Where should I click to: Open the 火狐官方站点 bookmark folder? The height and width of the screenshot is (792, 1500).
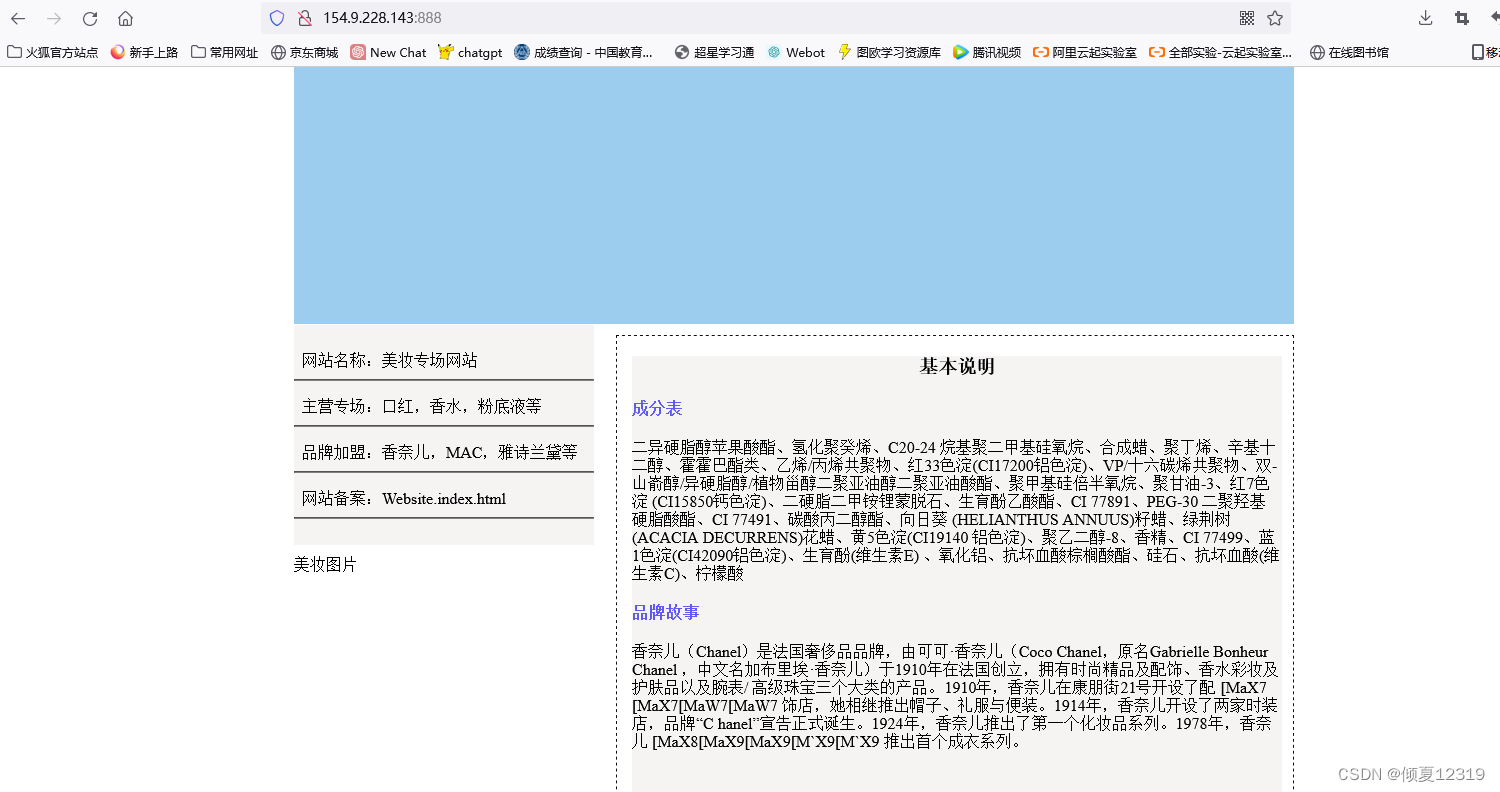[53, 52]
